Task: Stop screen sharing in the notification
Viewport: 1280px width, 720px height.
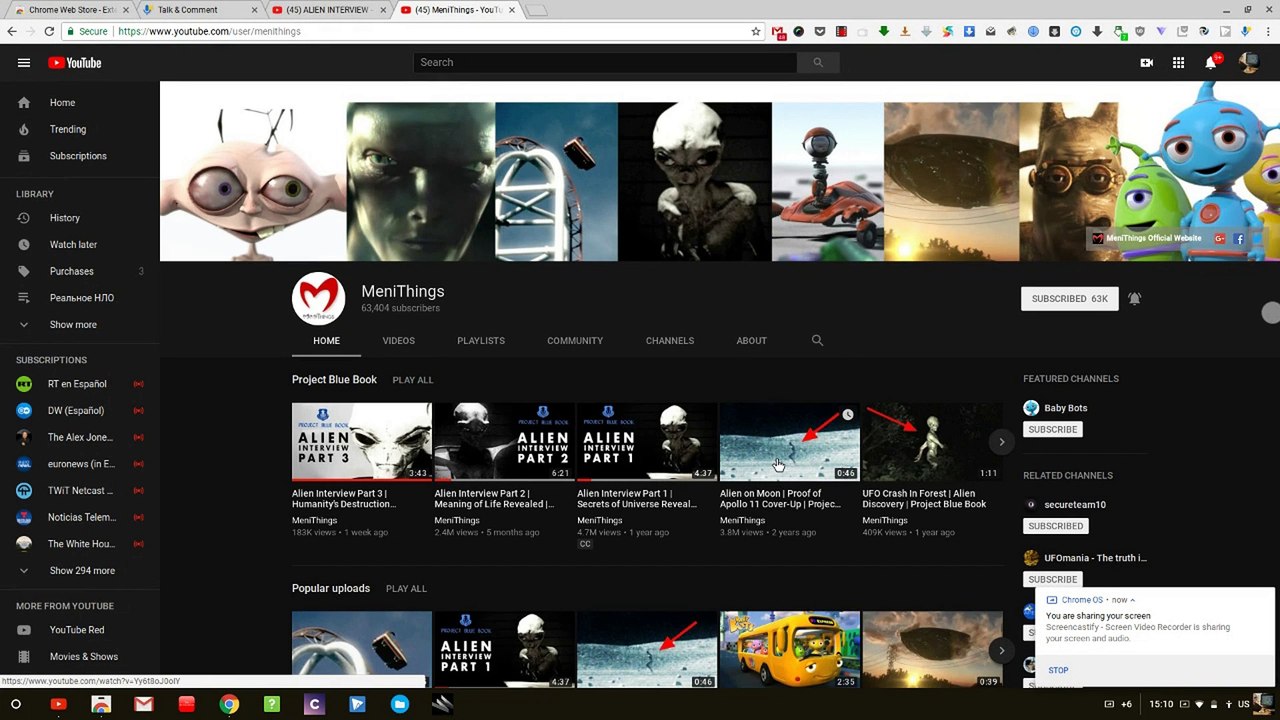Action: click(1058, 670)
